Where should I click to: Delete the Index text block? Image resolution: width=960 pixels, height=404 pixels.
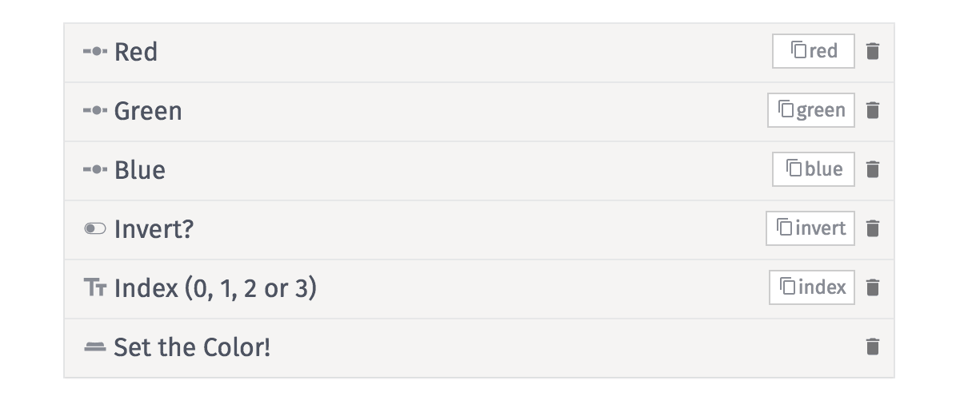(x=873, y=287)
